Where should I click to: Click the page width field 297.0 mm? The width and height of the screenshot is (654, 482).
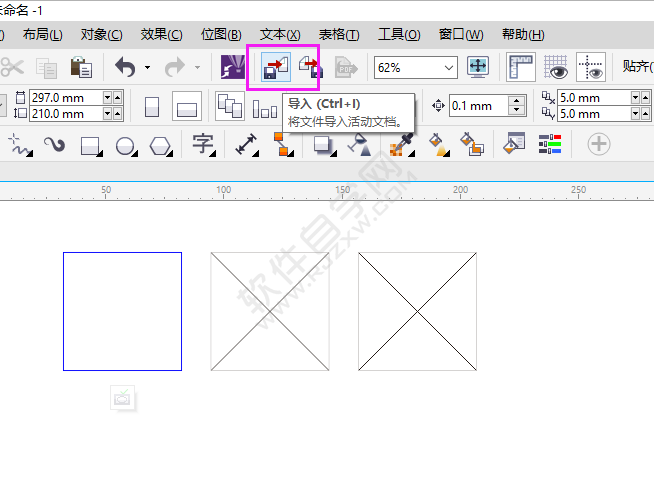66,98
